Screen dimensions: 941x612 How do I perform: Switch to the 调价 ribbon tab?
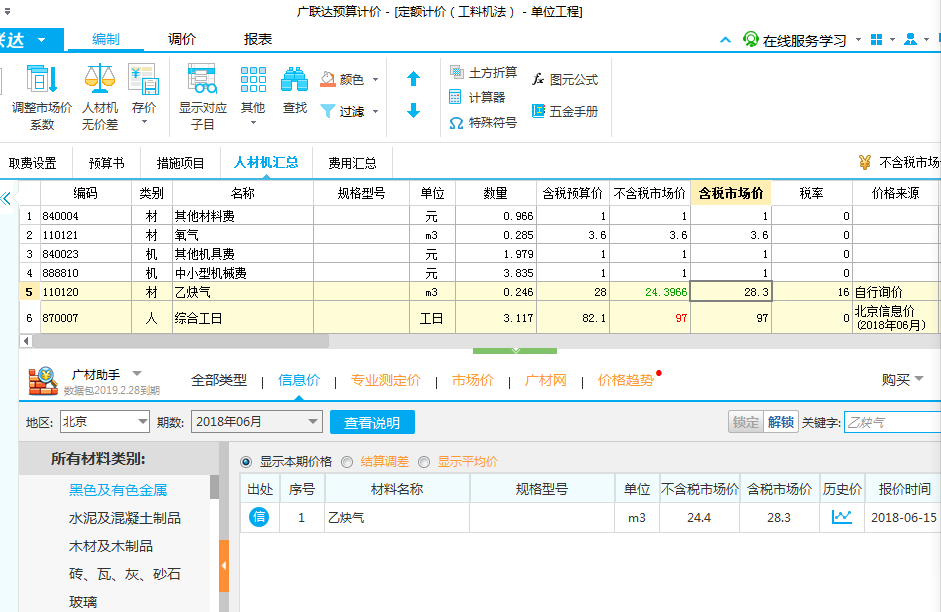tap(182, 39)
